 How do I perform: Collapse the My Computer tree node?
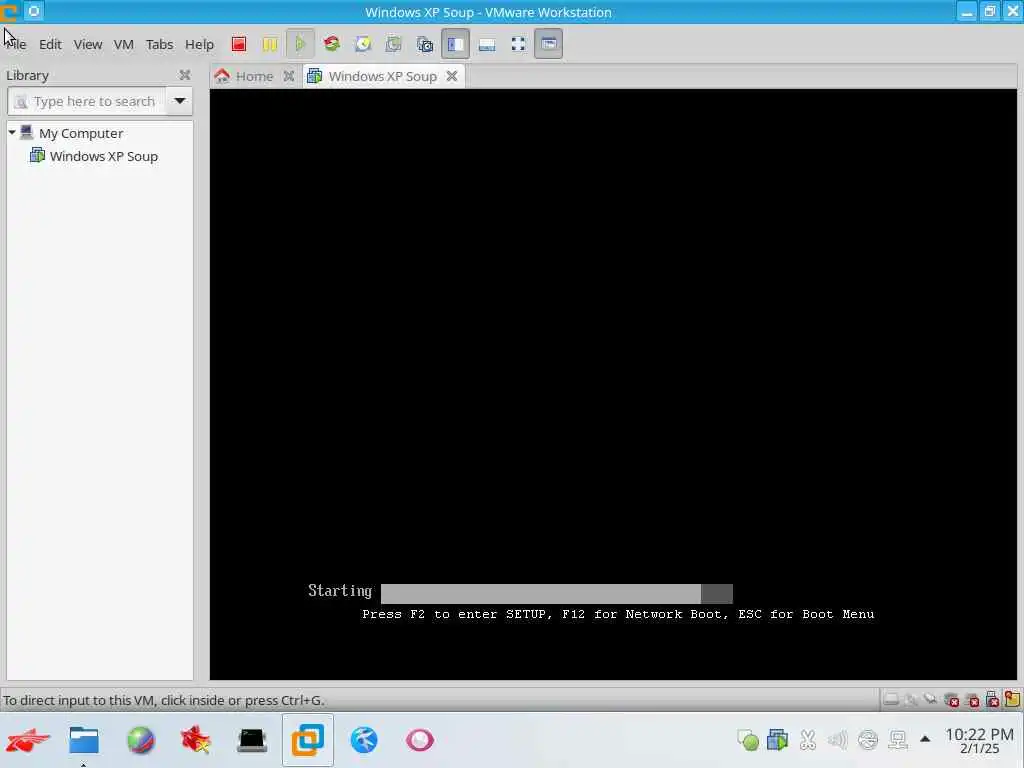point(12,133)
